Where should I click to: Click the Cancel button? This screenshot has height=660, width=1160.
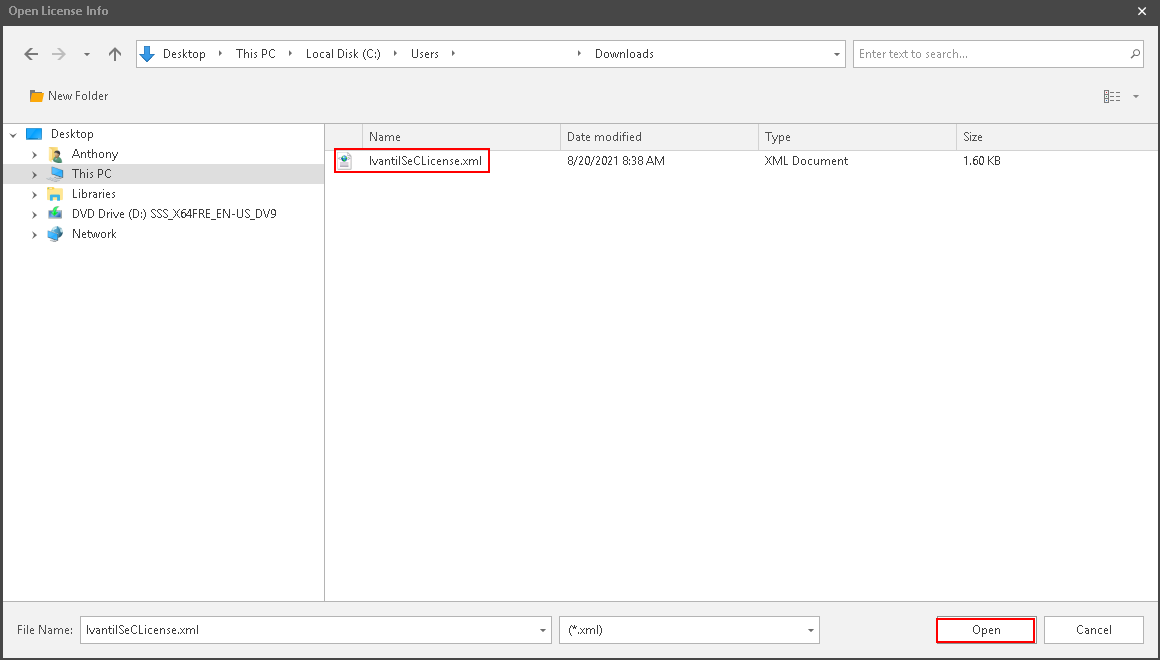tap(1093, 630)
